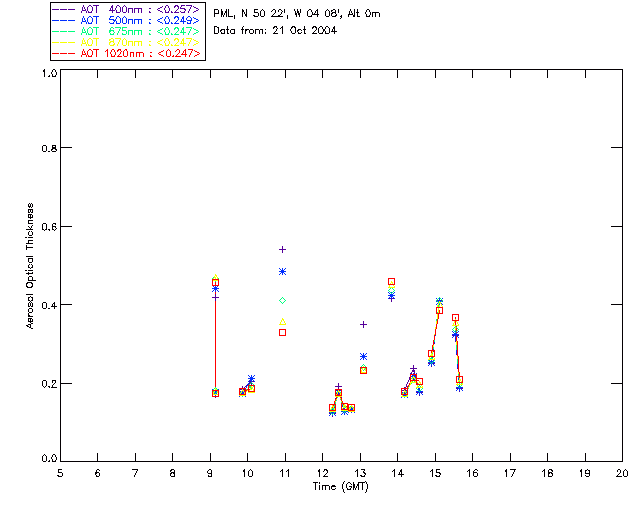Viewport: 640px width, 512px height.
Task: Click the AOT 400nm legend entry
Action: point(126,9)
